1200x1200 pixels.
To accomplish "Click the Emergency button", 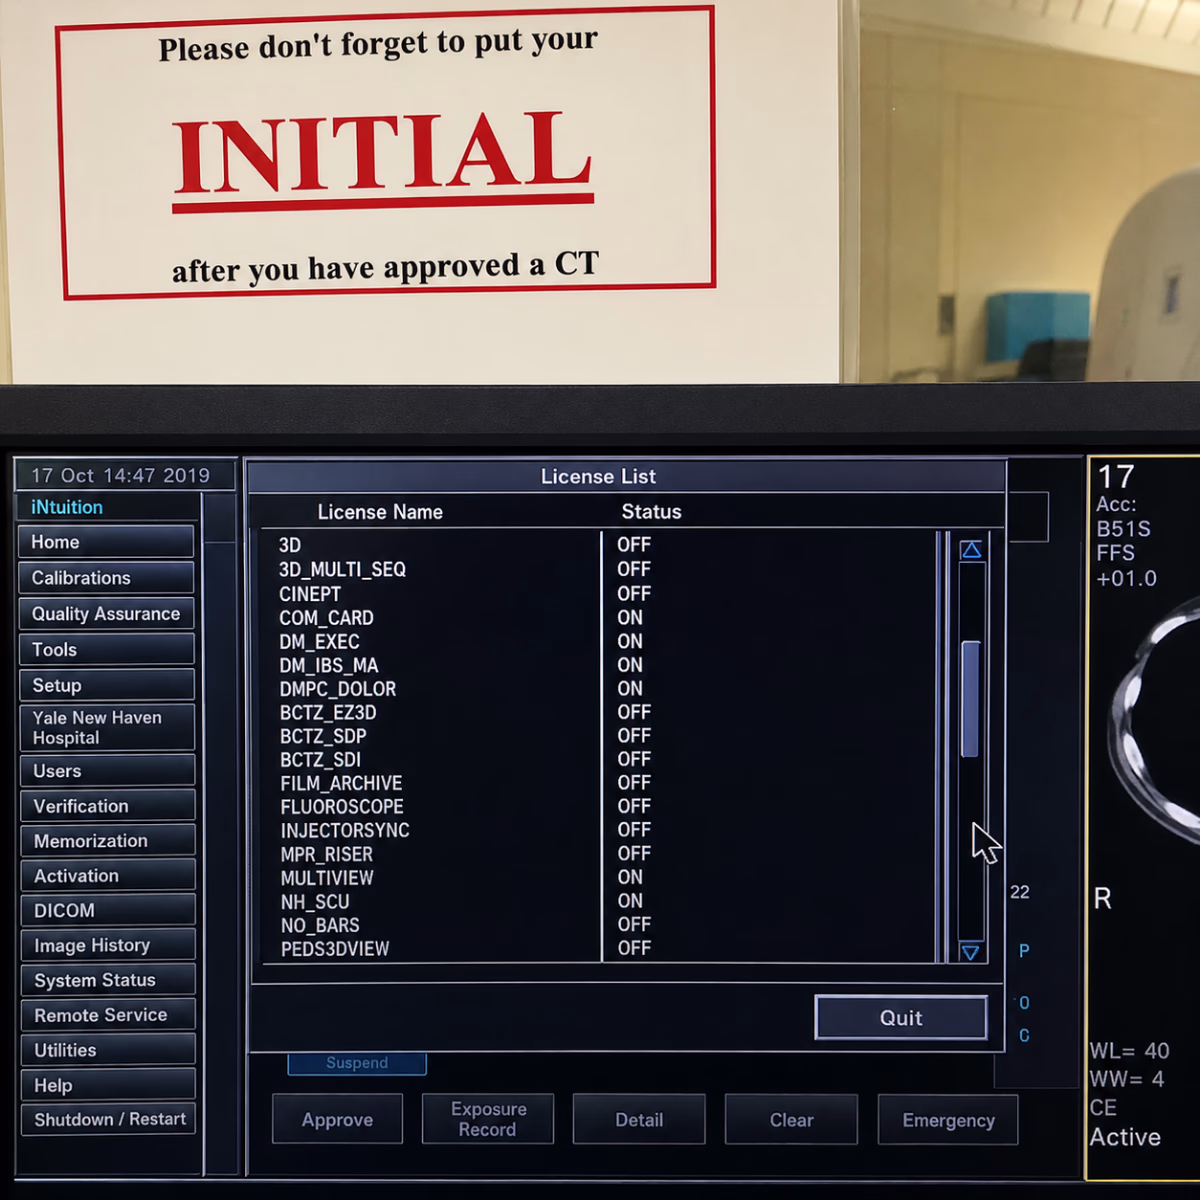I will point(948,1120).
